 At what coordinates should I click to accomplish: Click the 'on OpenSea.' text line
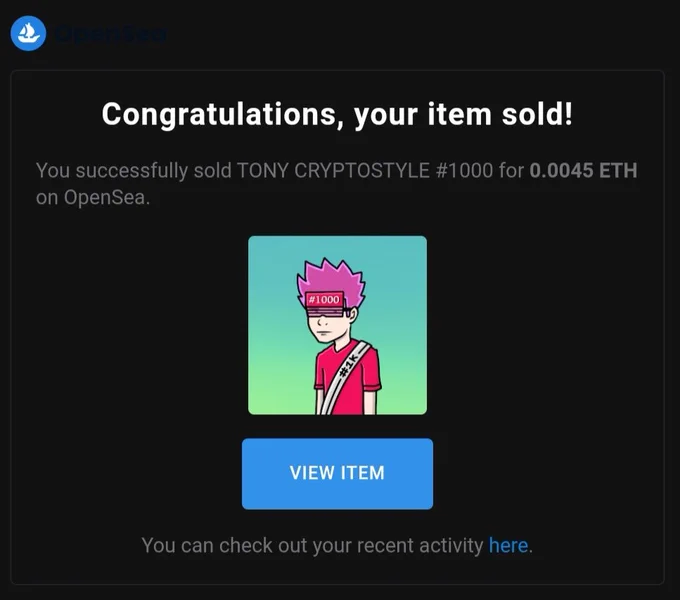point(93,198)
